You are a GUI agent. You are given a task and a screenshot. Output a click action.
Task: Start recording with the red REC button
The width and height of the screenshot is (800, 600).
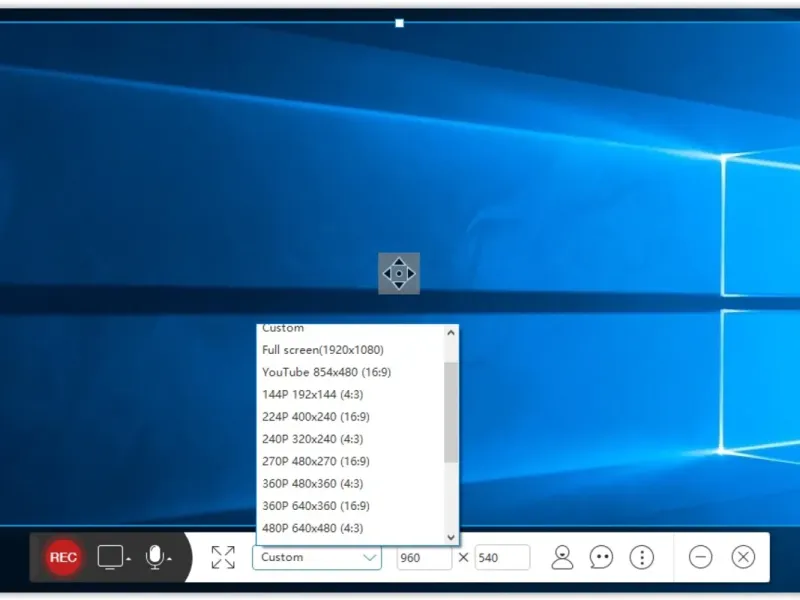click(63, 557)
